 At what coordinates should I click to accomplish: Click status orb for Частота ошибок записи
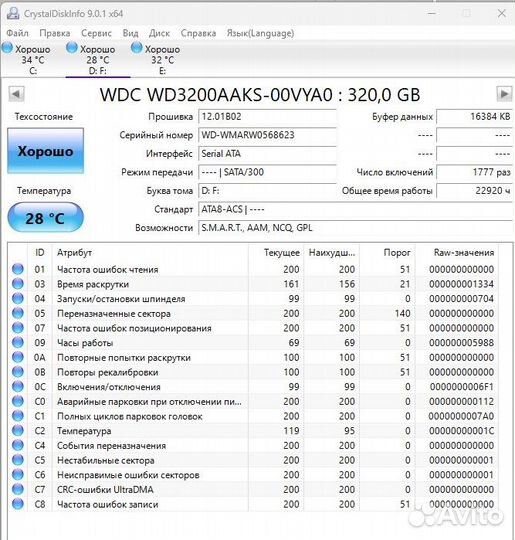[x=18, y=504]
